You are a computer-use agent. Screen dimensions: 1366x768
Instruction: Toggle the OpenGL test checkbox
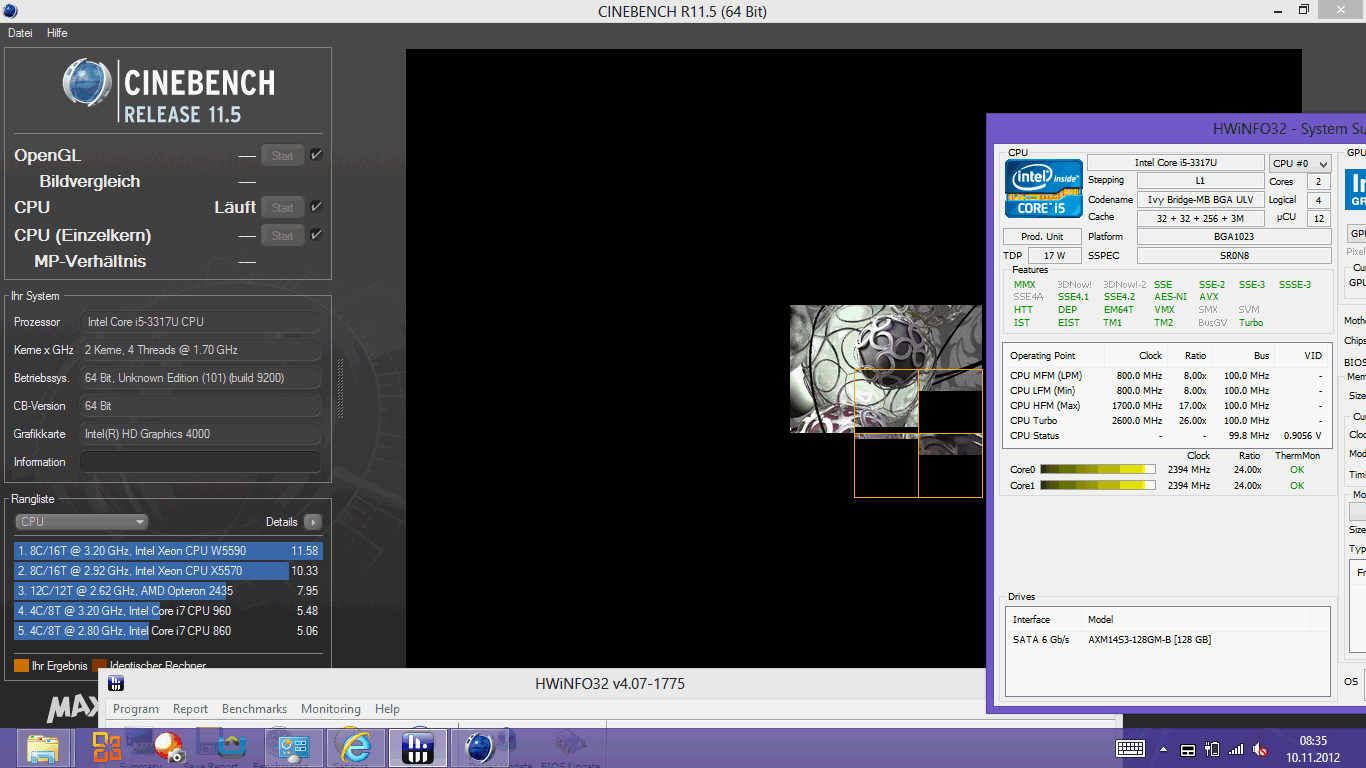point(316,155)
